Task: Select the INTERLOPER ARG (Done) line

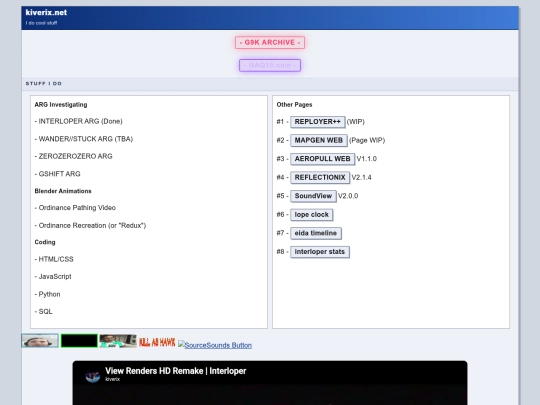Action: tap(79, 121)
